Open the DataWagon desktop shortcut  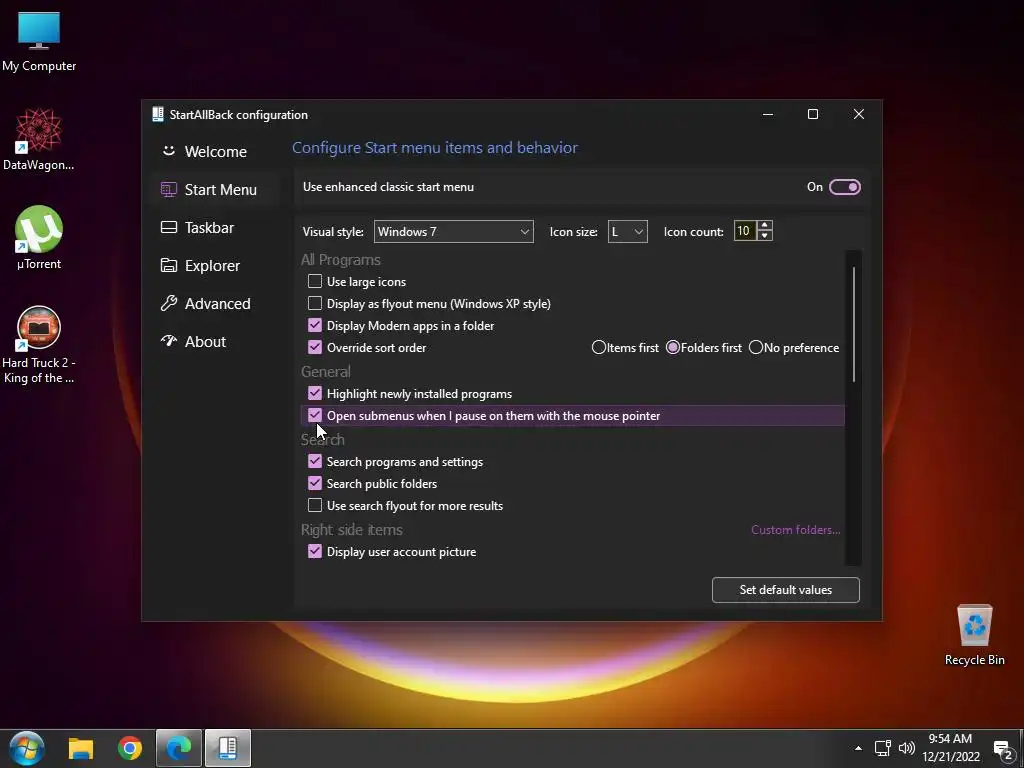coord(39,140)
